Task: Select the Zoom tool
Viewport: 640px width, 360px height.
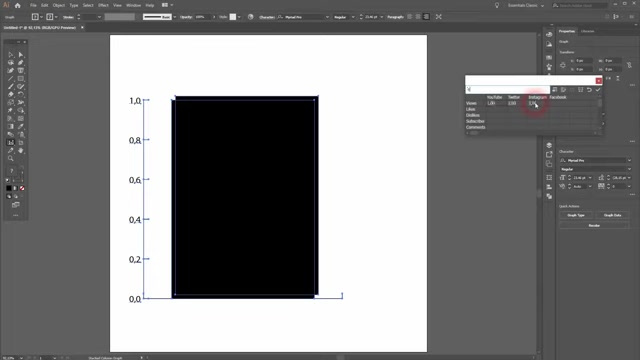Action: [x=11, y=158]
